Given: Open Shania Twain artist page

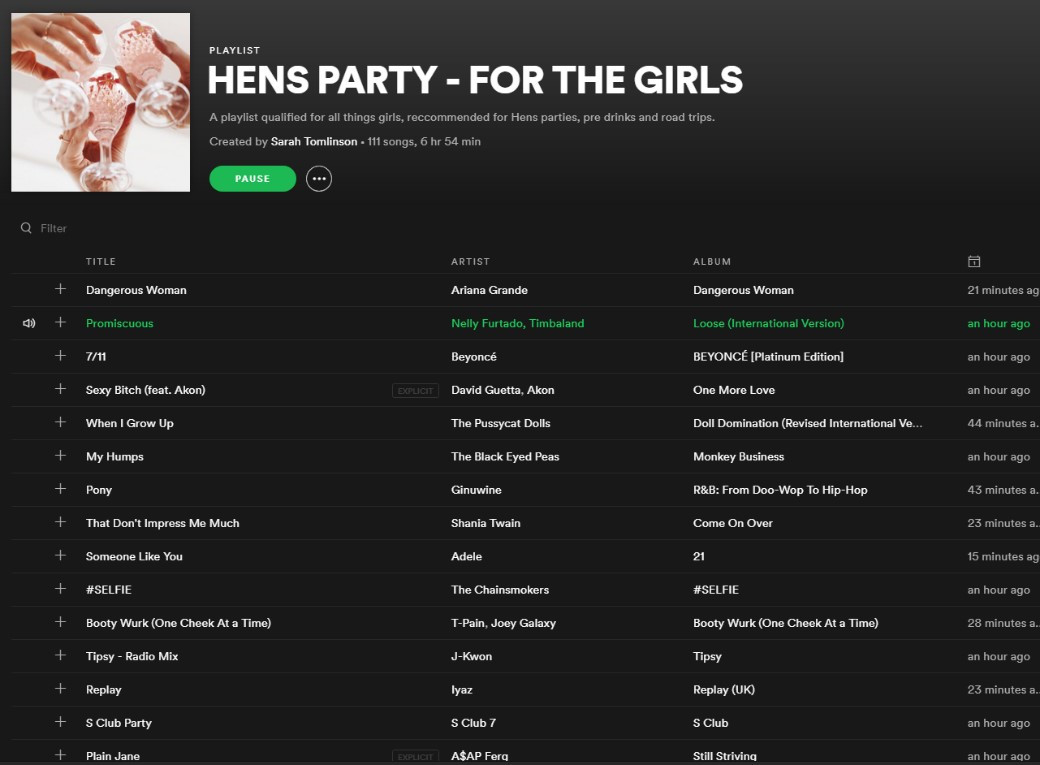Looking at the screenshot, I should point(486,523).
